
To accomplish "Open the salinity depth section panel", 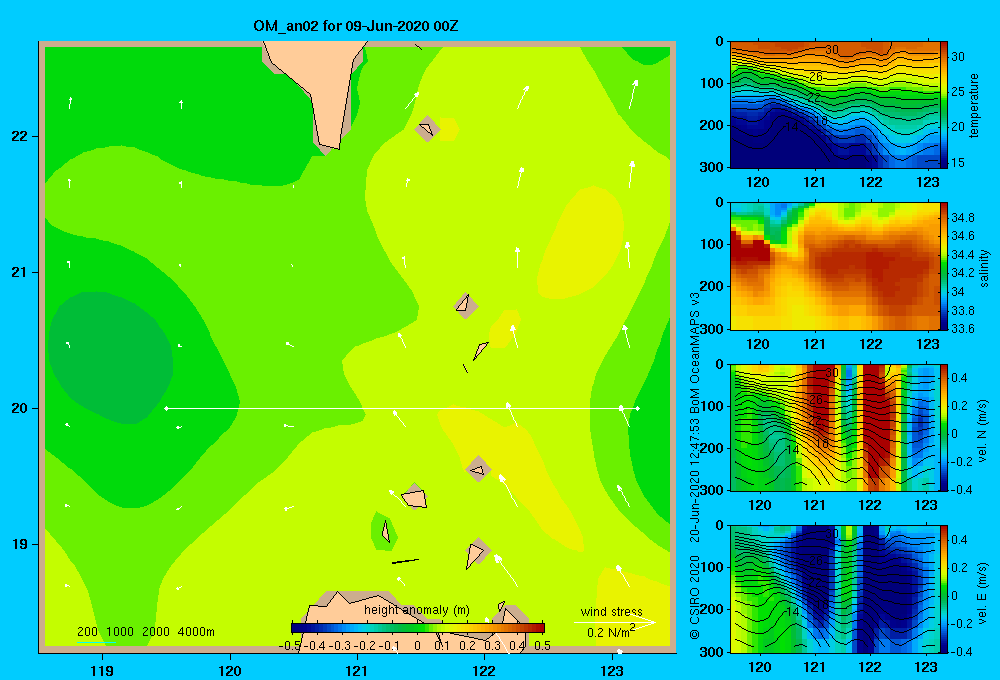I will pyautogui.click(x=835, y=266).
